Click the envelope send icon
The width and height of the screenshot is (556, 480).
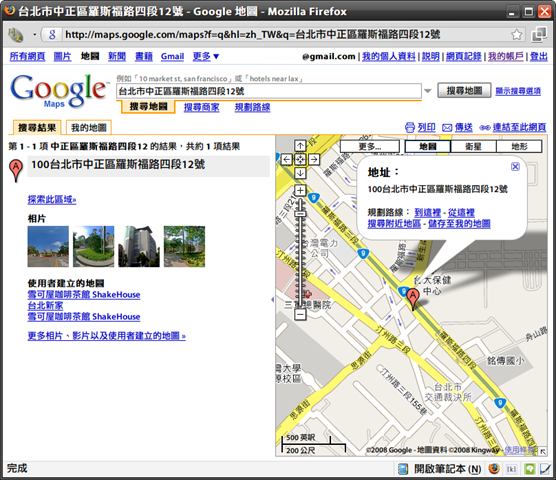click(447, 128)
